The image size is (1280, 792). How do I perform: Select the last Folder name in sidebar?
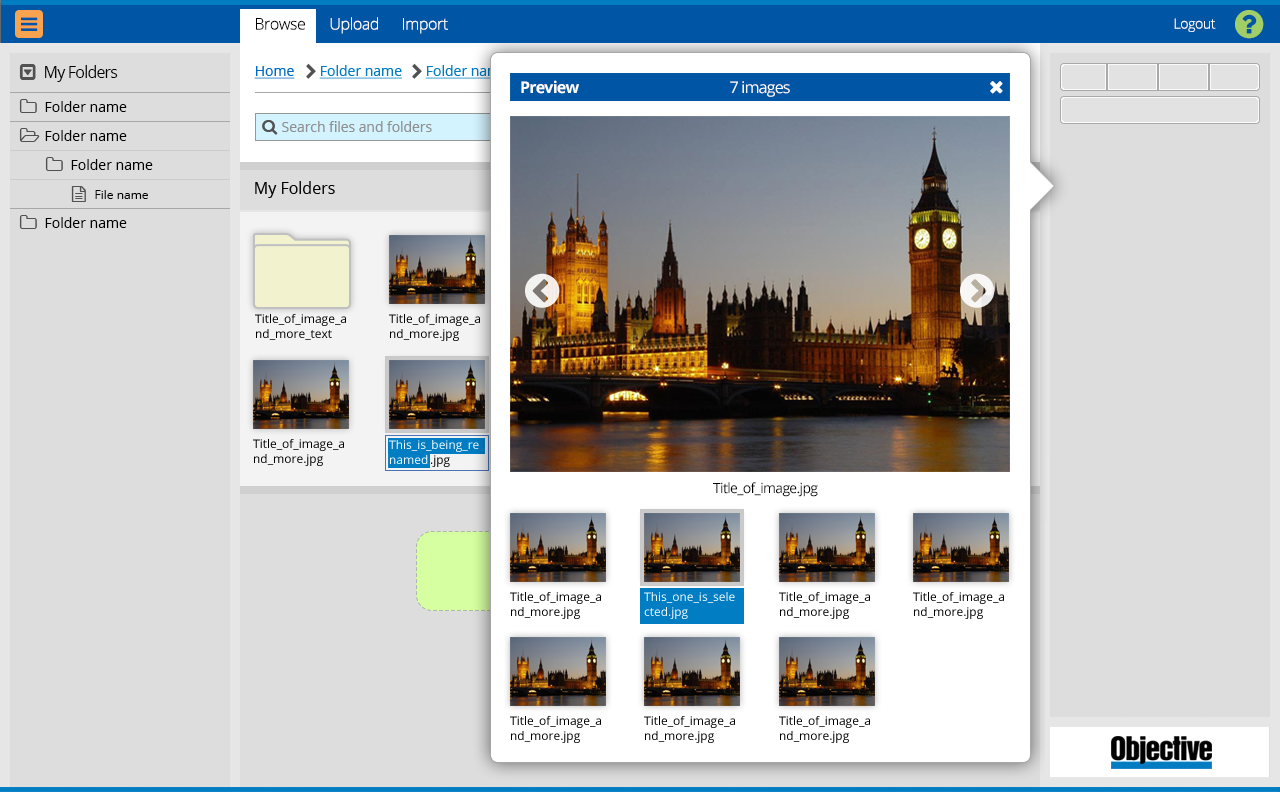coord(120,223)
